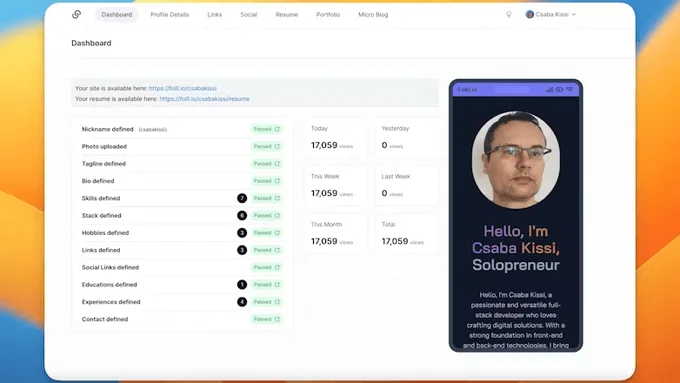Viewport: 680px width, 383px height.
Task: Click the Total views card
Action: [406, 234]
